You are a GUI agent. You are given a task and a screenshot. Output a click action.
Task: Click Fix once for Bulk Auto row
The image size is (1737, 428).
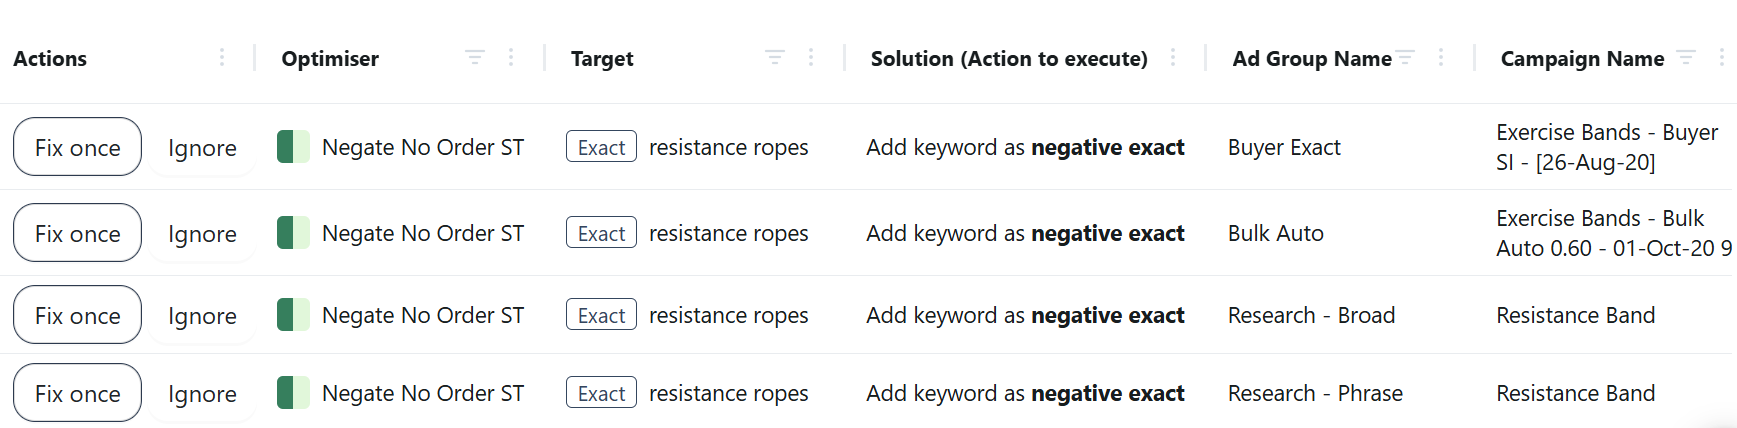pos(77,233)
